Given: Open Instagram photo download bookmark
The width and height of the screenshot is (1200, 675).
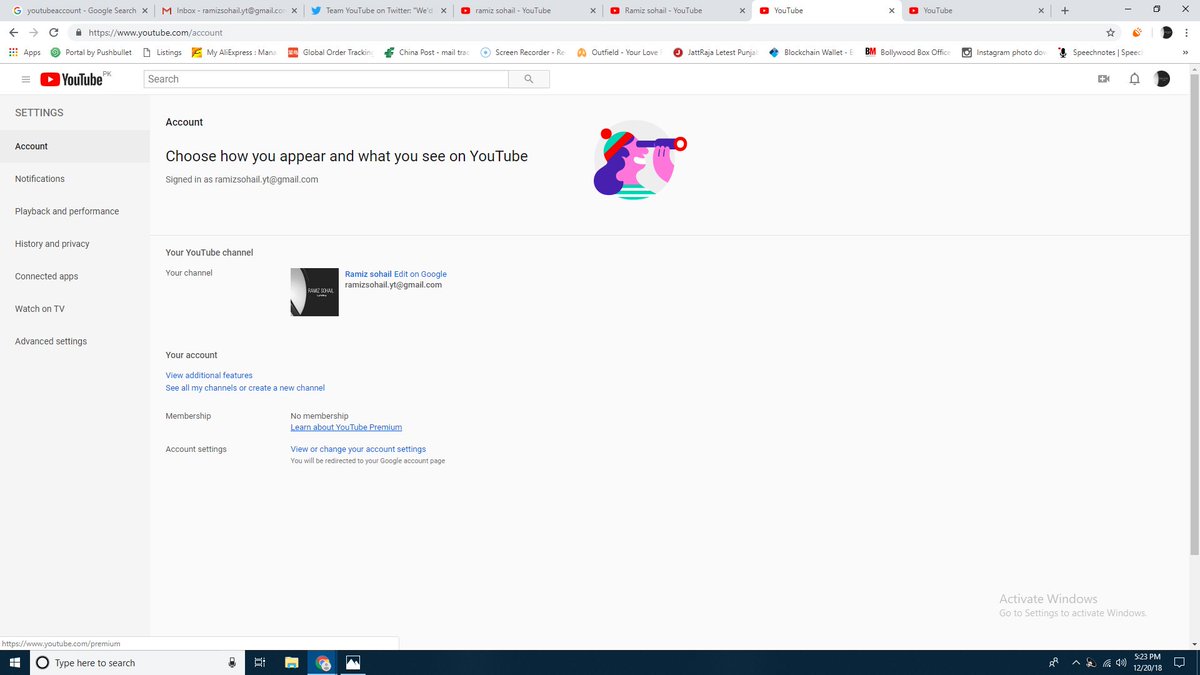Looking at the screenshot, I should tap(1005, 52).
